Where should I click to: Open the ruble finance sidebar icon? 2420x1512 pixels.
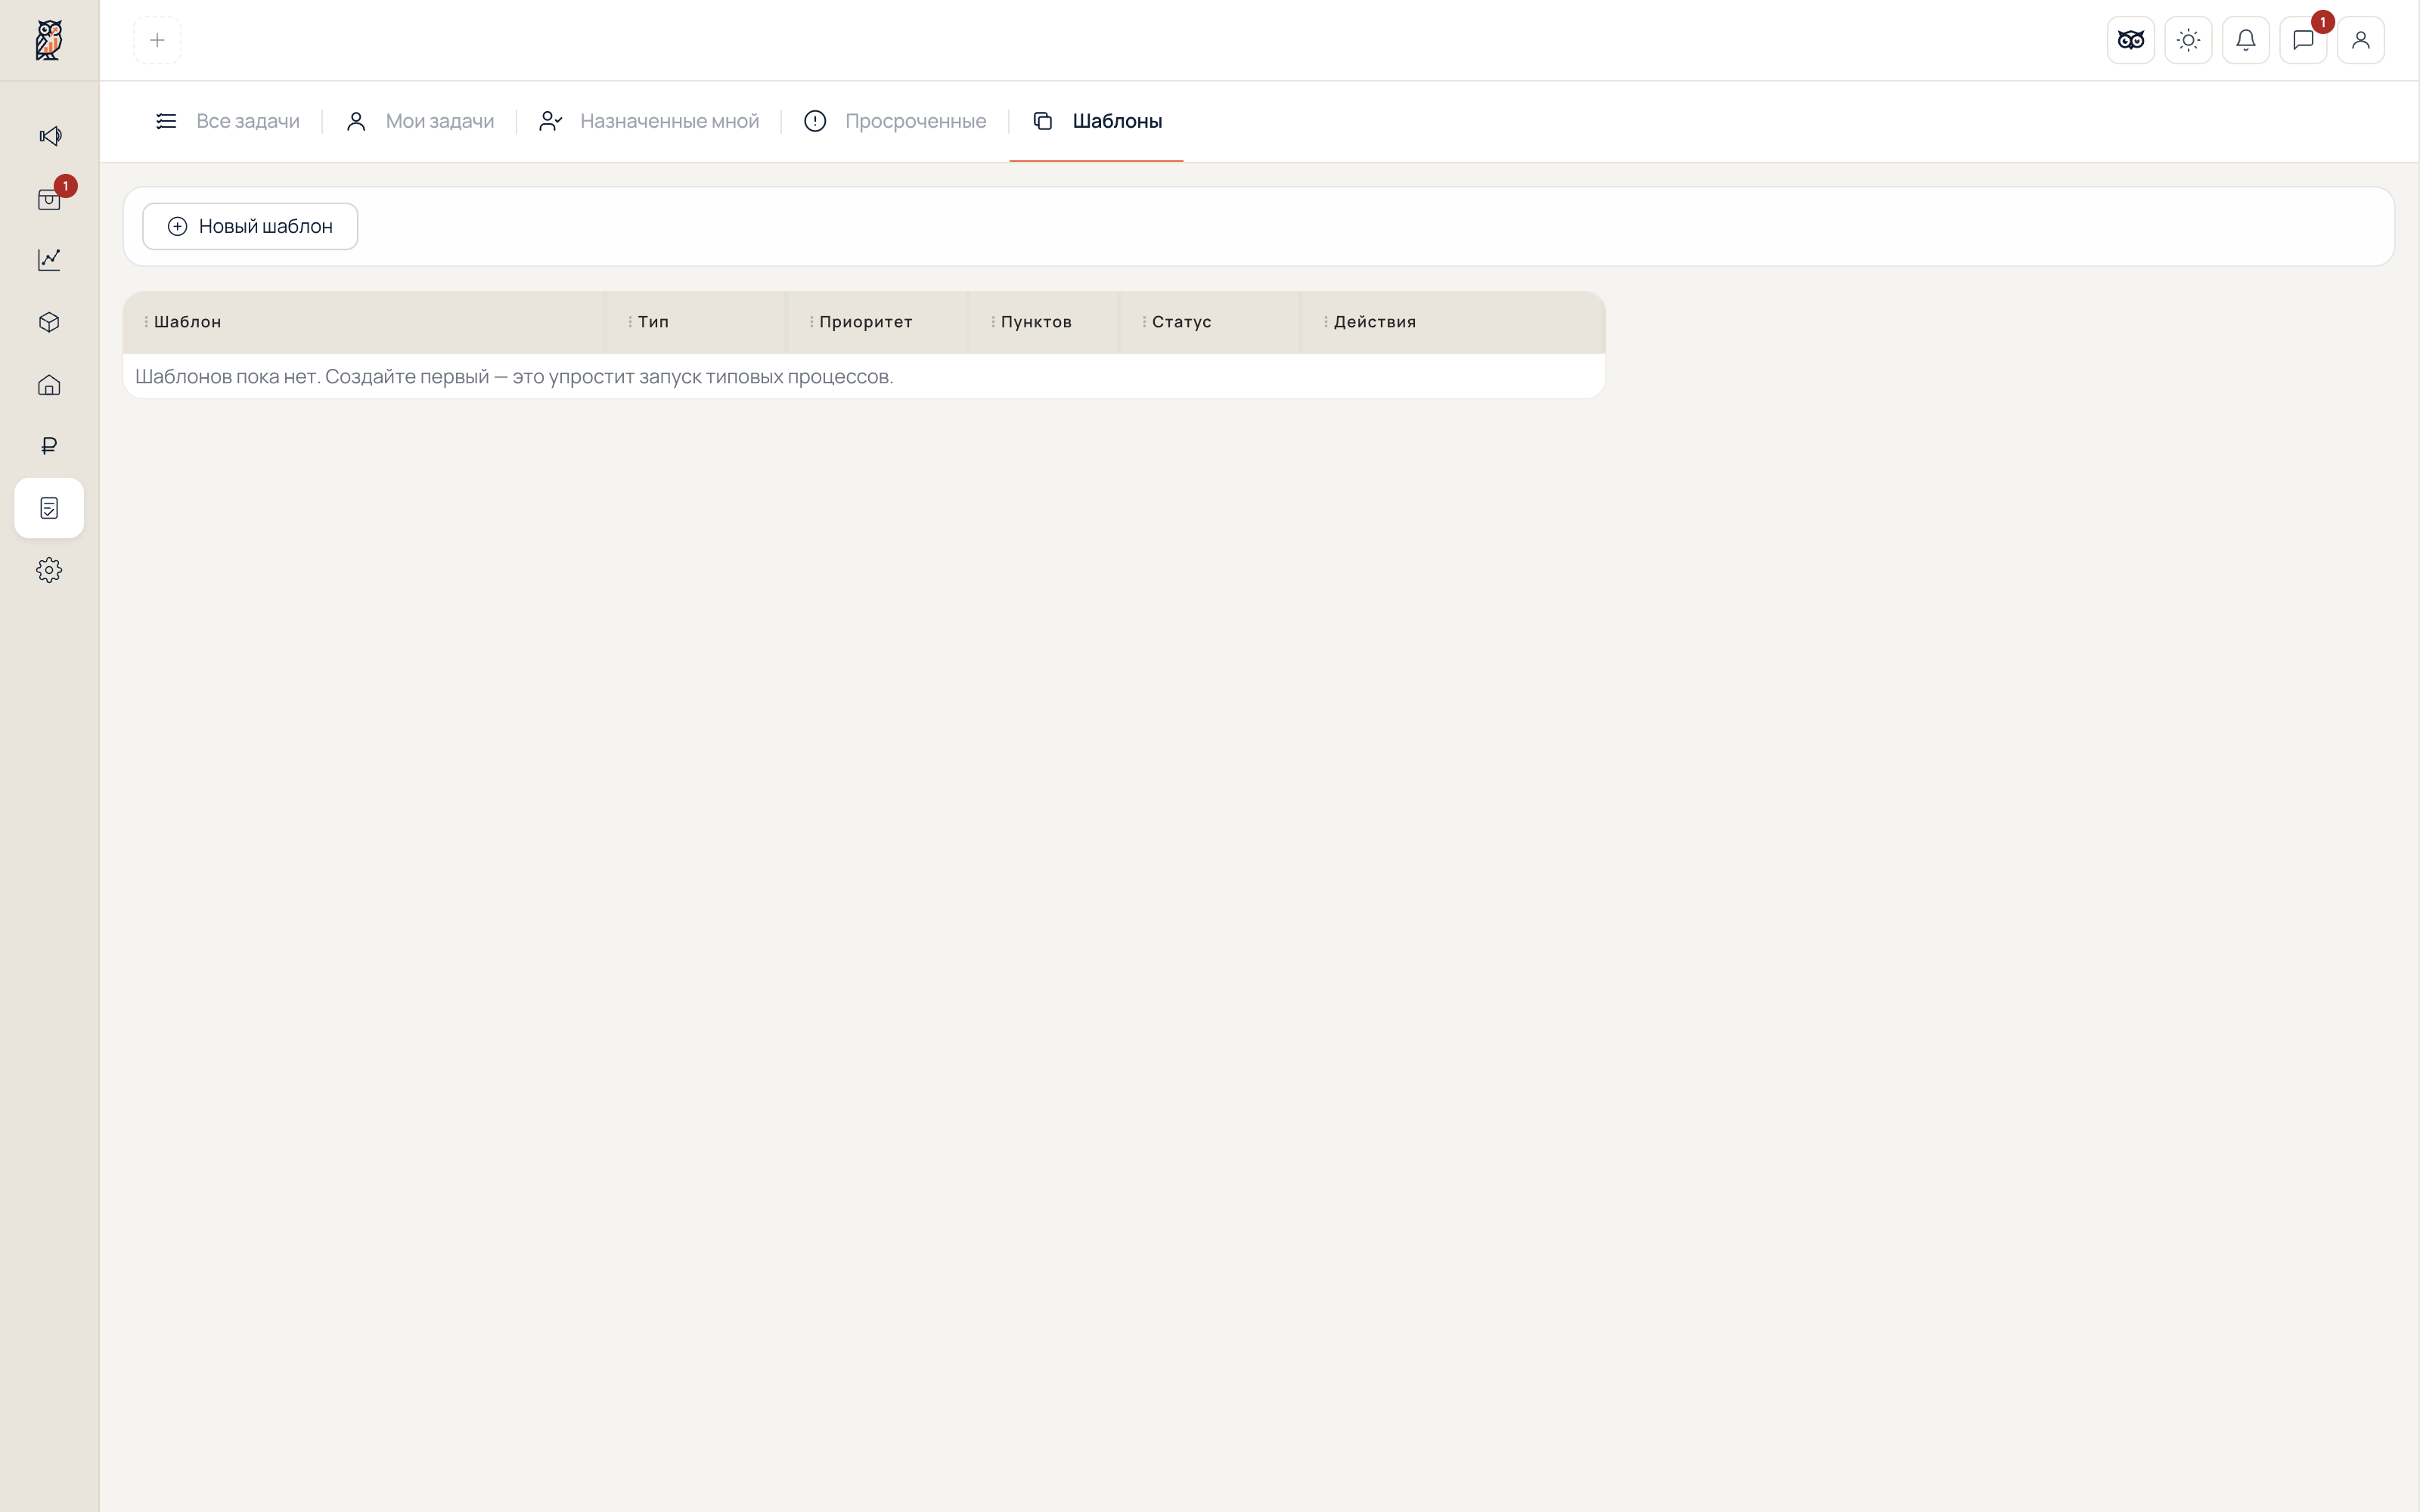(x=50, y=446)
